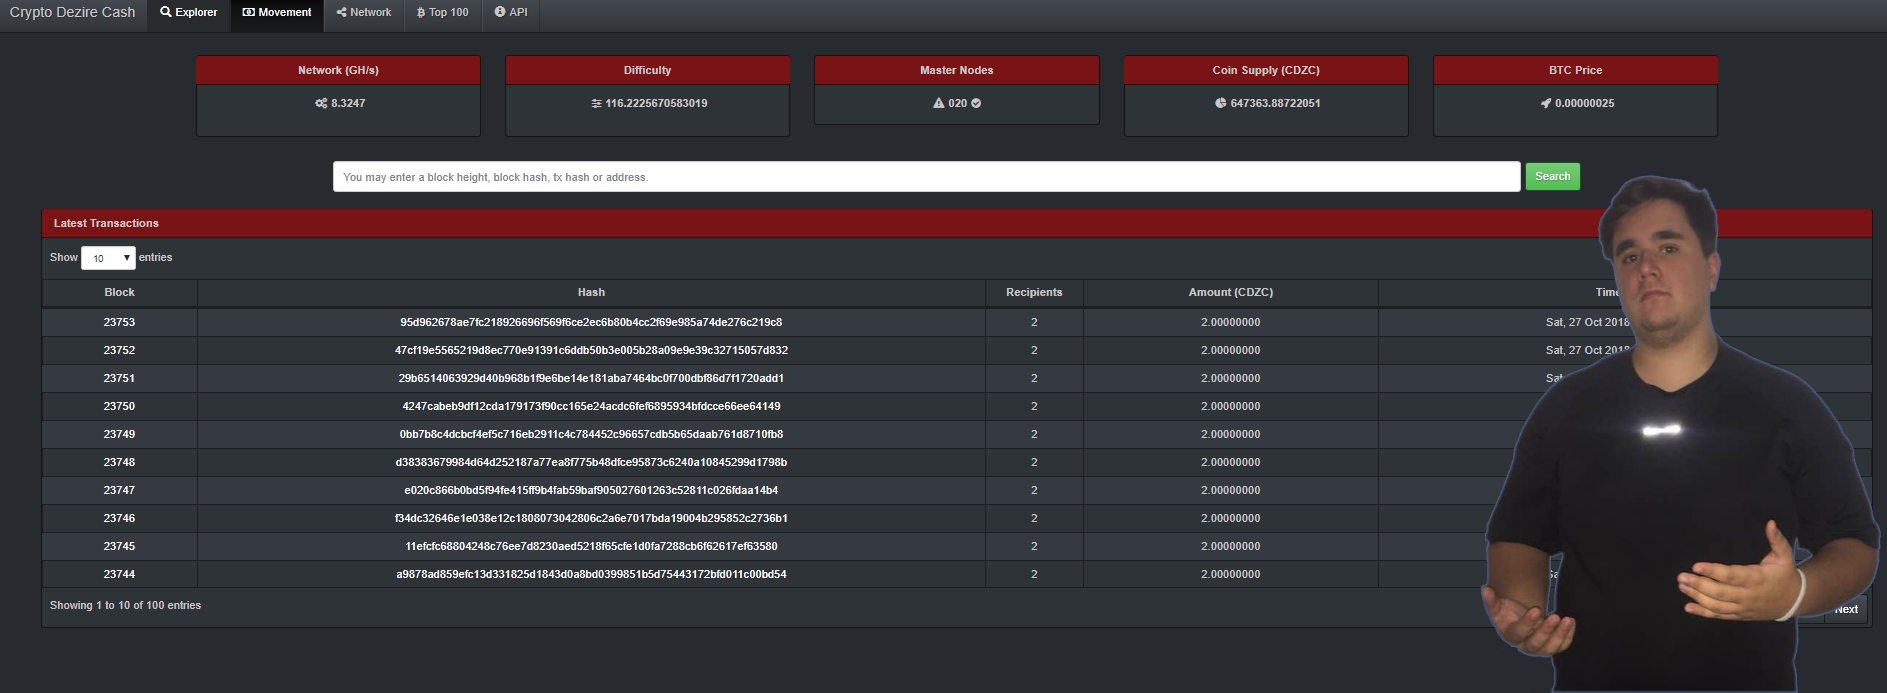Viewport: 1887px width, 693px height.
Task: Click block number 23750 cell
Action: [x=119, y=406]
